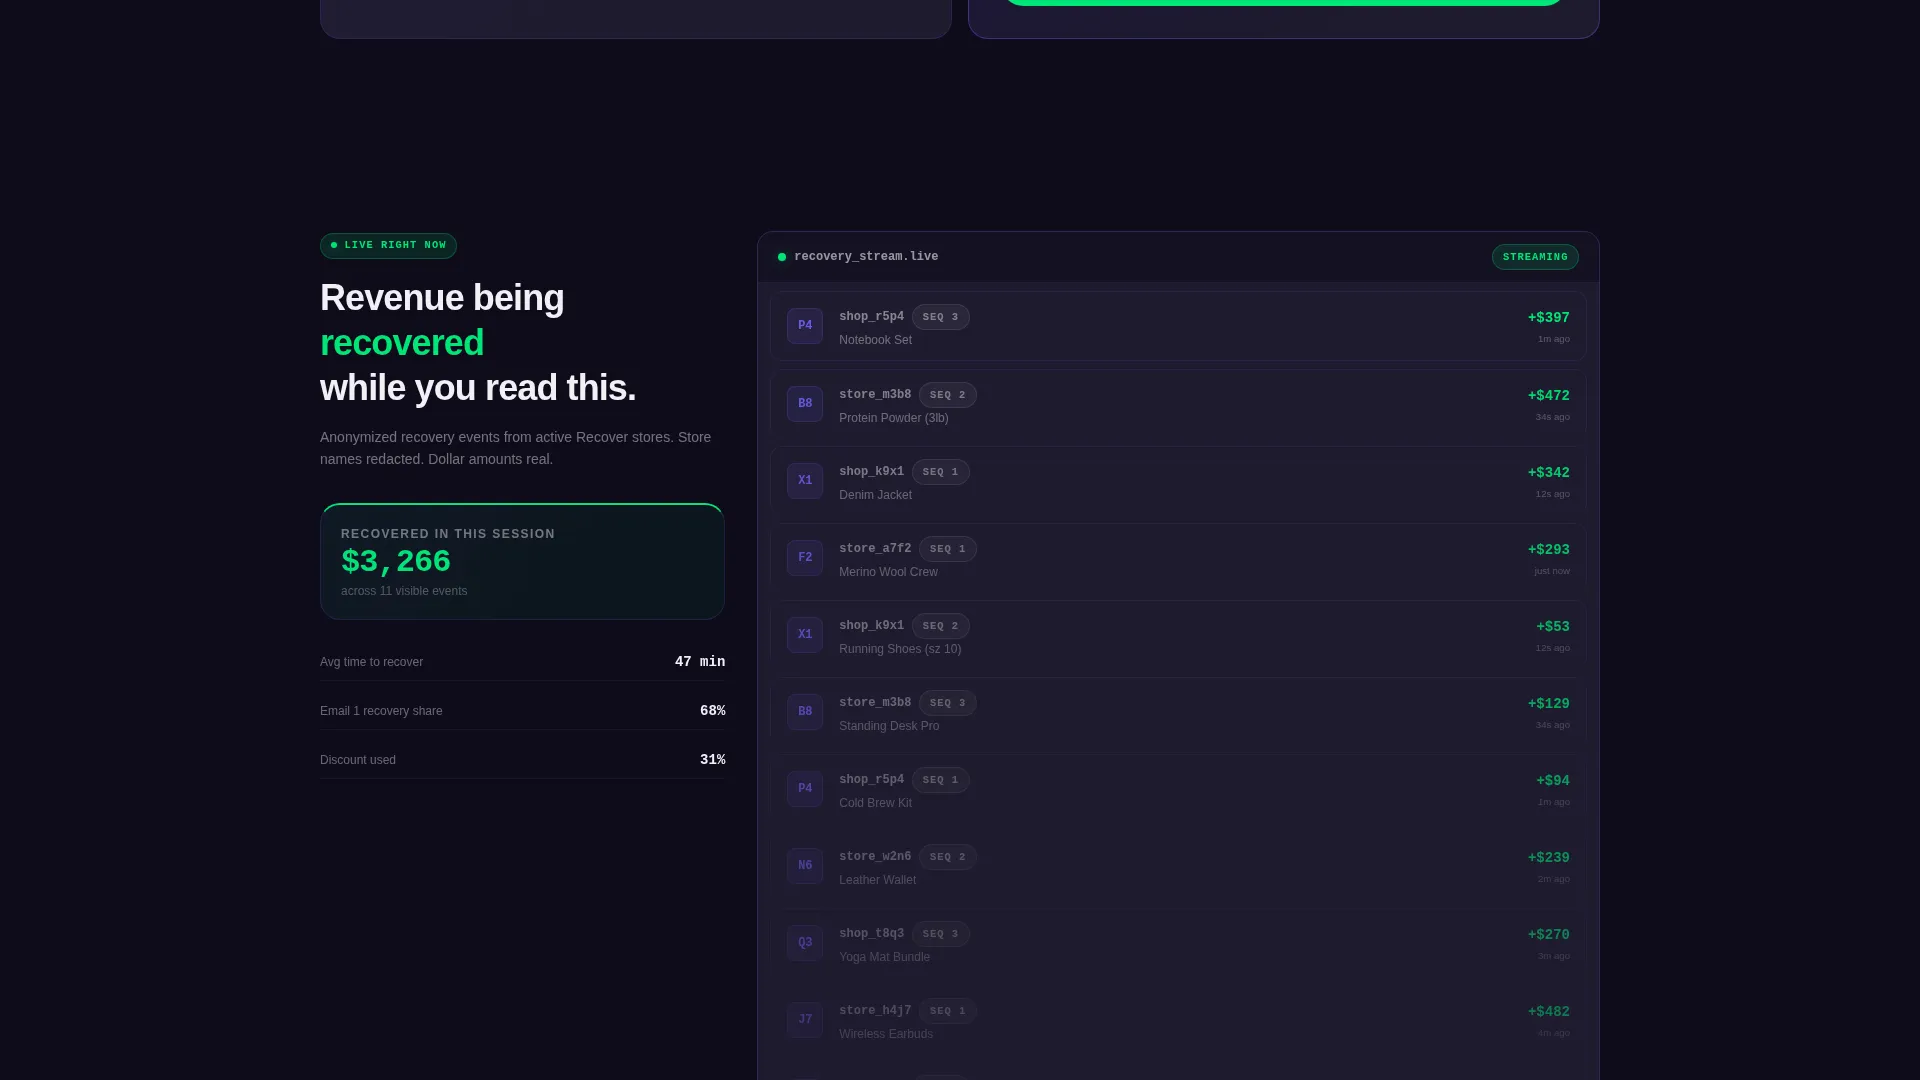Screen dimensions: 1920x1080
Task: Select the Avg time to recover row
Action: pos(522,662)
